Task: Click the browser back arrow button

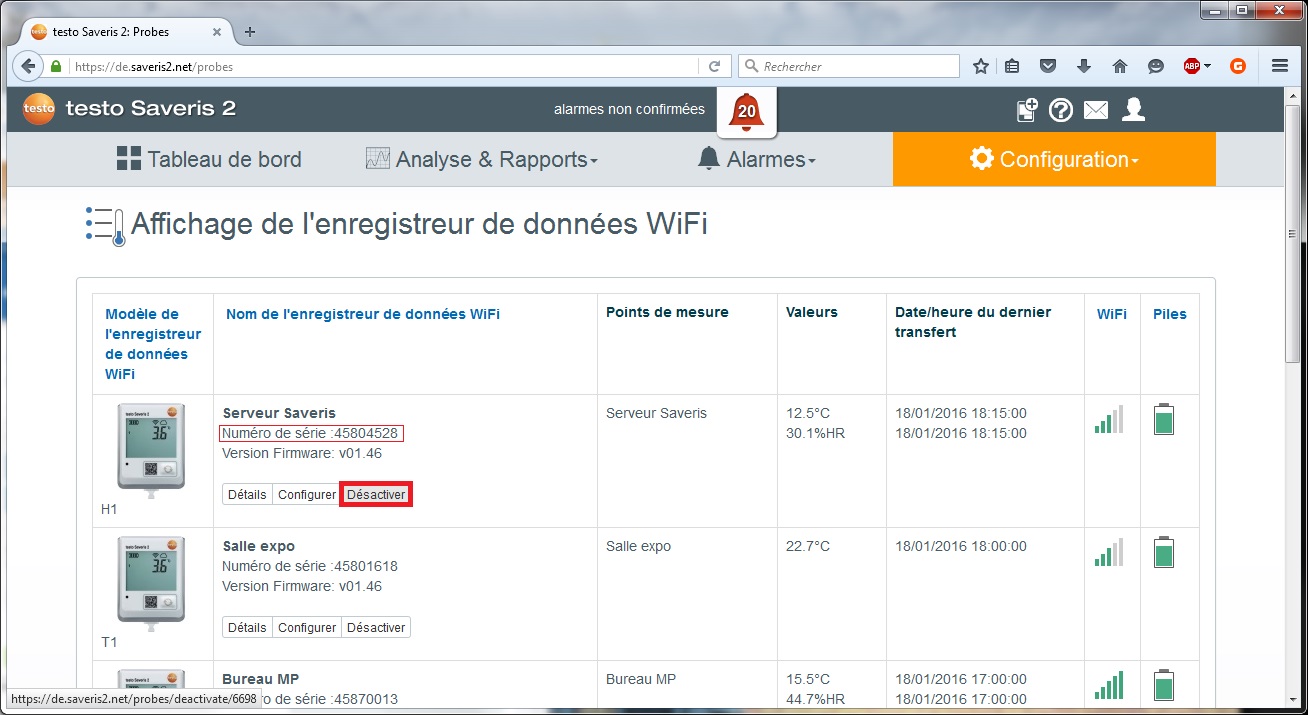Action: click(x=28, y=66)
